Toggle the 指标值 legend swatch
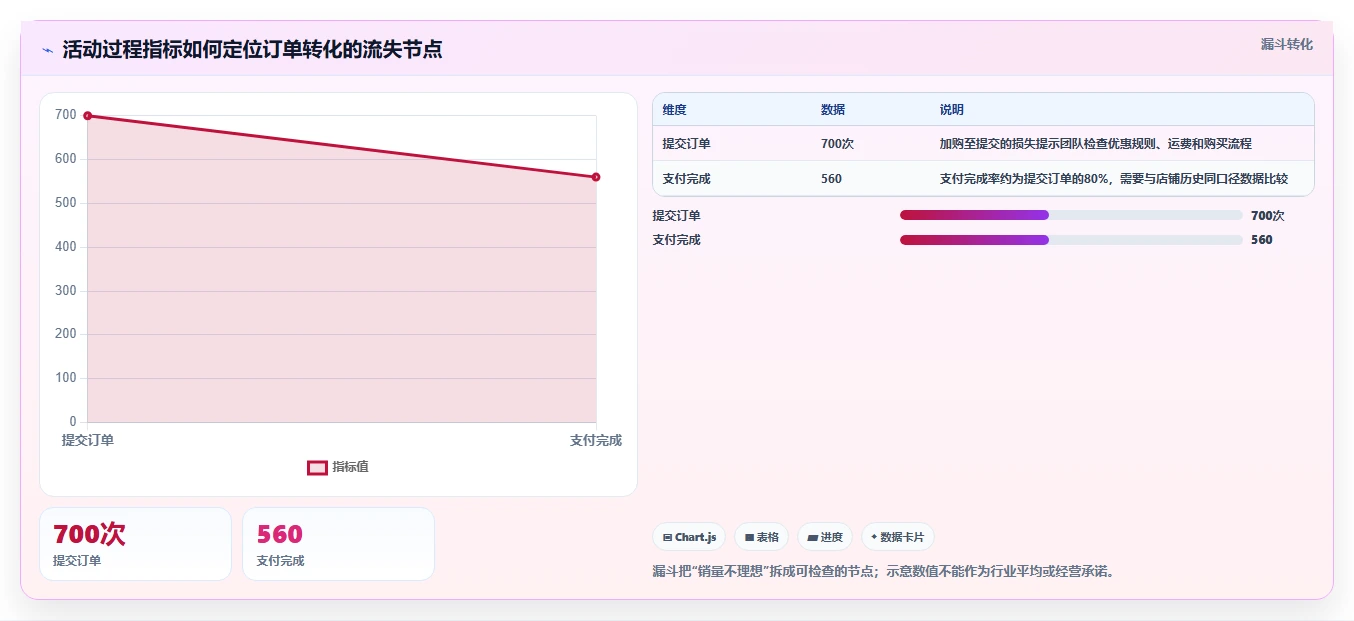1354x621 pixels. [x=317, y=467]
